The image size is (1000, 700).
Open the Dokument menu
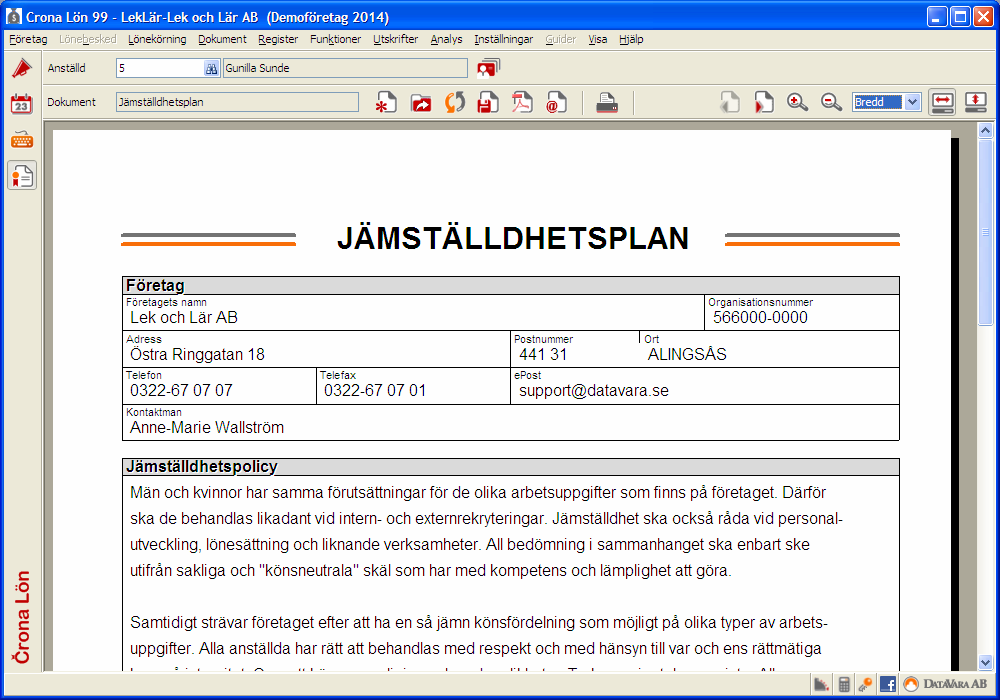point(222,39)
